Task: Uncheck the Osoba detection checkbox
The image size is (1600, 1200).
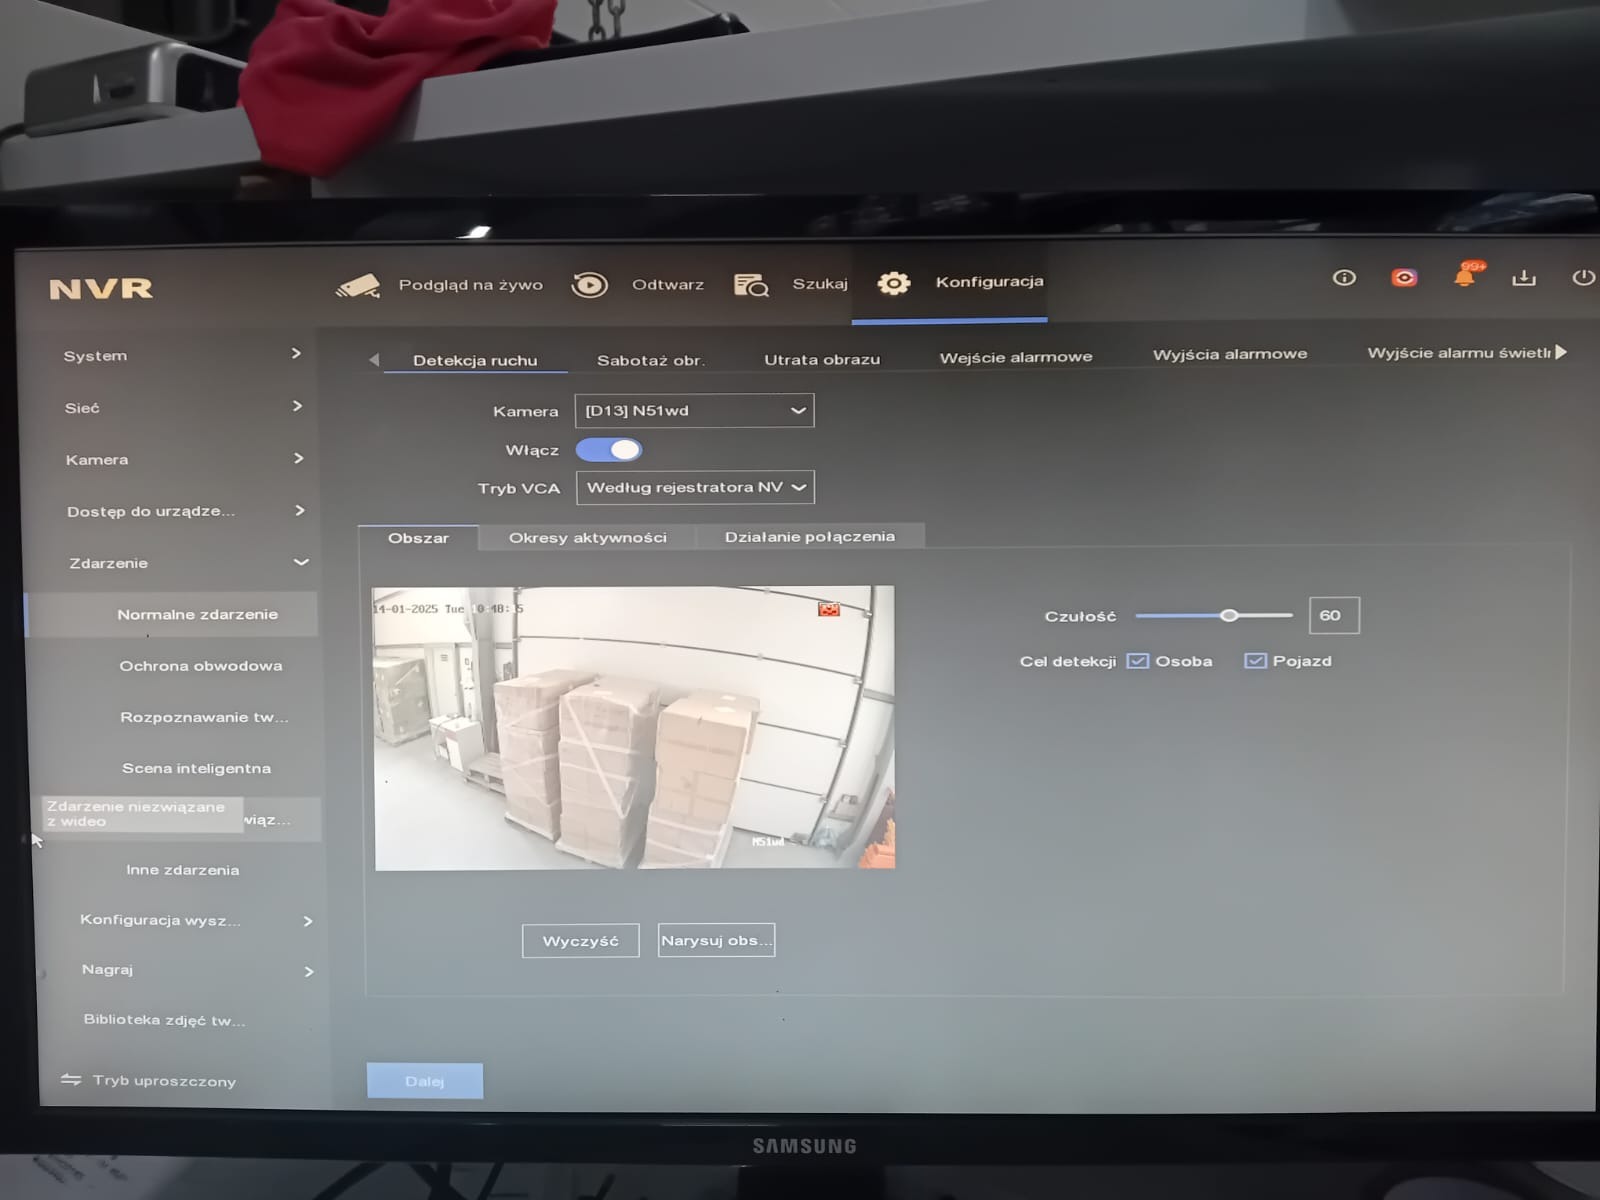Action: 1137,660
